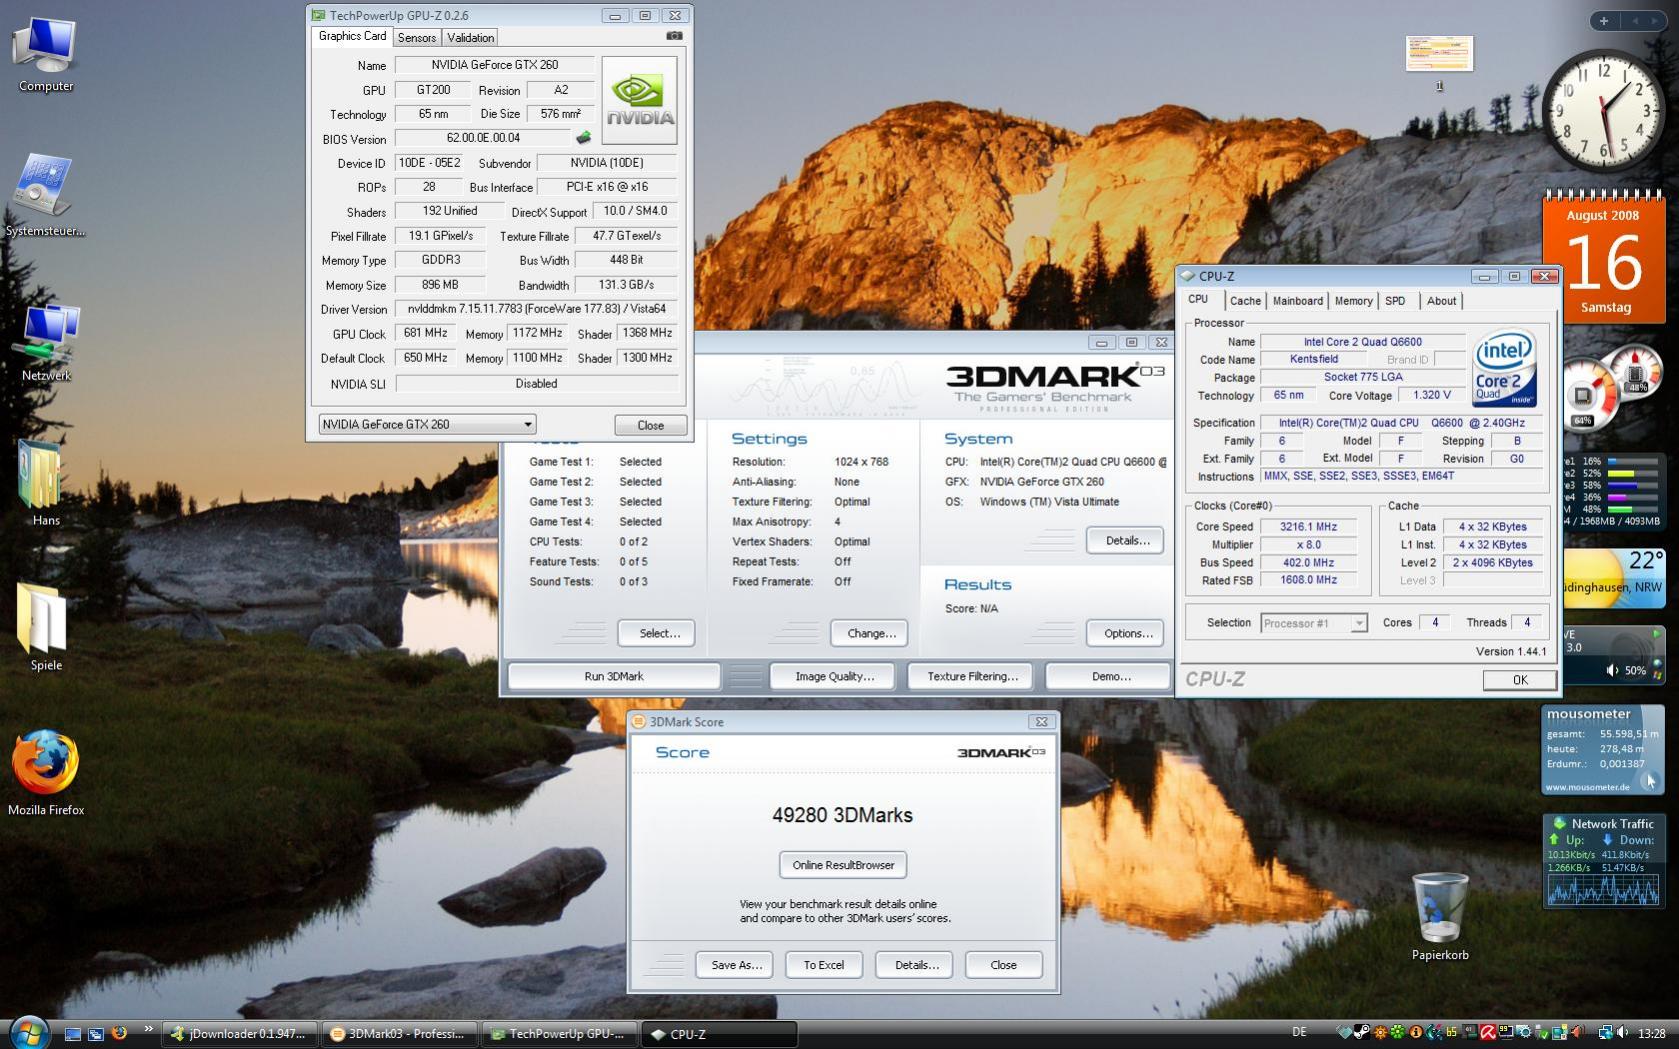The width and height of the screenshot is (1679, 1049).
Task: Click the sidebar add gadget plus button
Action: pos(1604,20)
